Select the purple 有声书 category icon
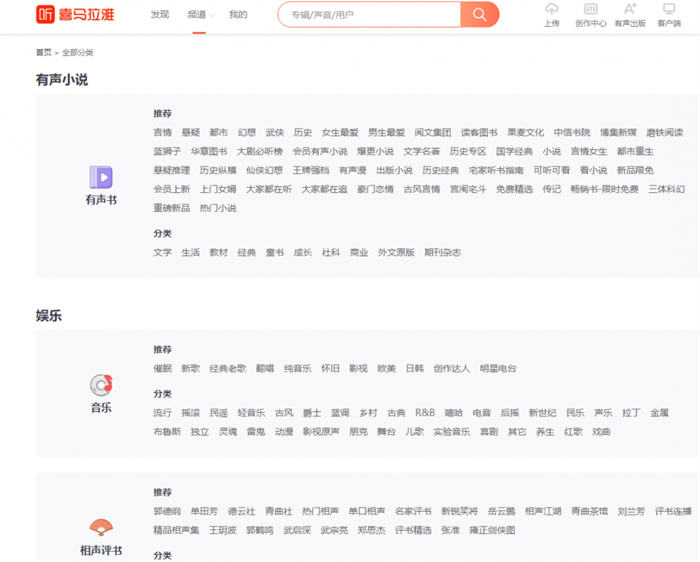 point(101,178)
